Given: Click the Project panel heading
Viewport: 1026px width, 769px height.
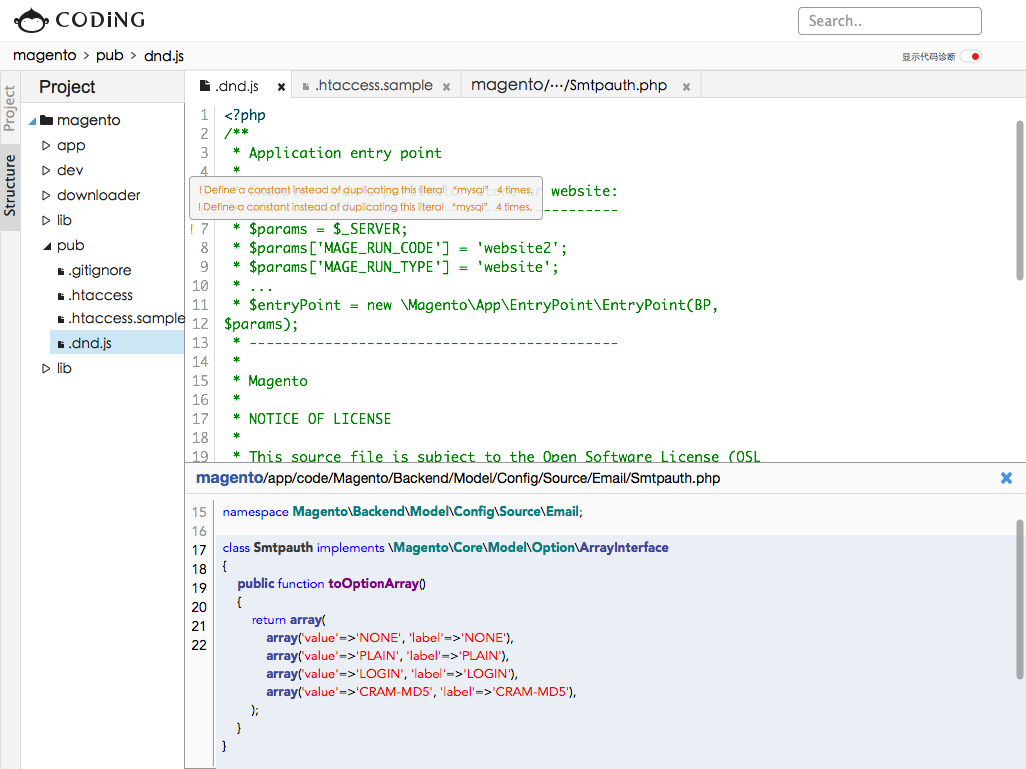Looking at the screenshot, I should tap(67, 86).
